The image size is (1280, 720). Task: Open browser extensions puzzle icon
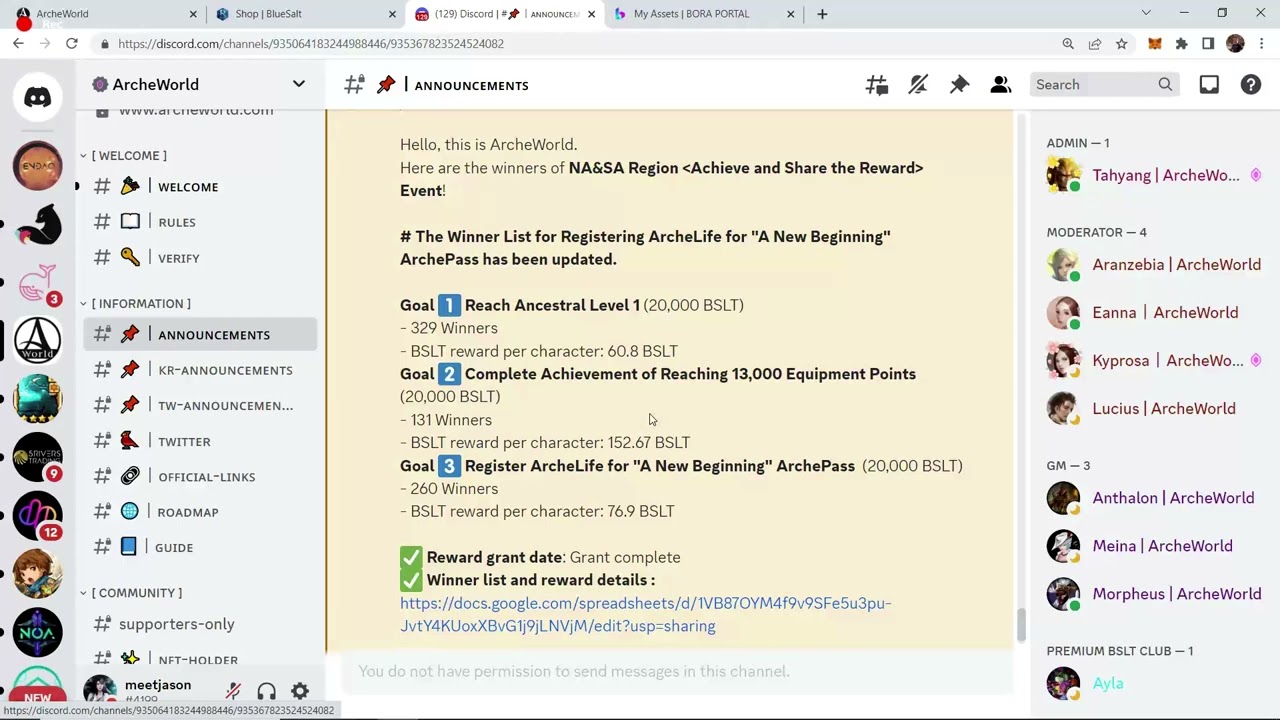pos(1181,44)
